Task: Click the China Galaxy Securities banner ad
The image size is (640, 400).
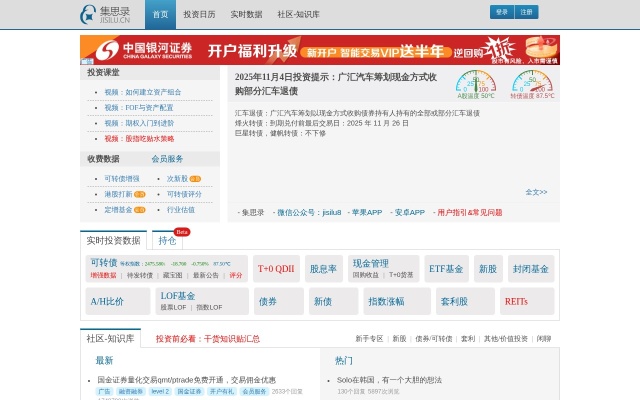Action: (x=320, y=50)
